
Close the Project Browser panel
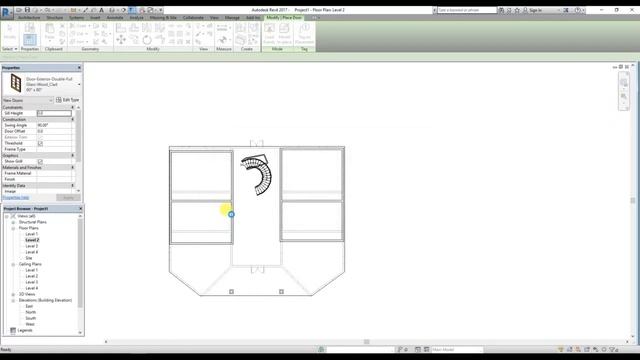click(80, 209)
